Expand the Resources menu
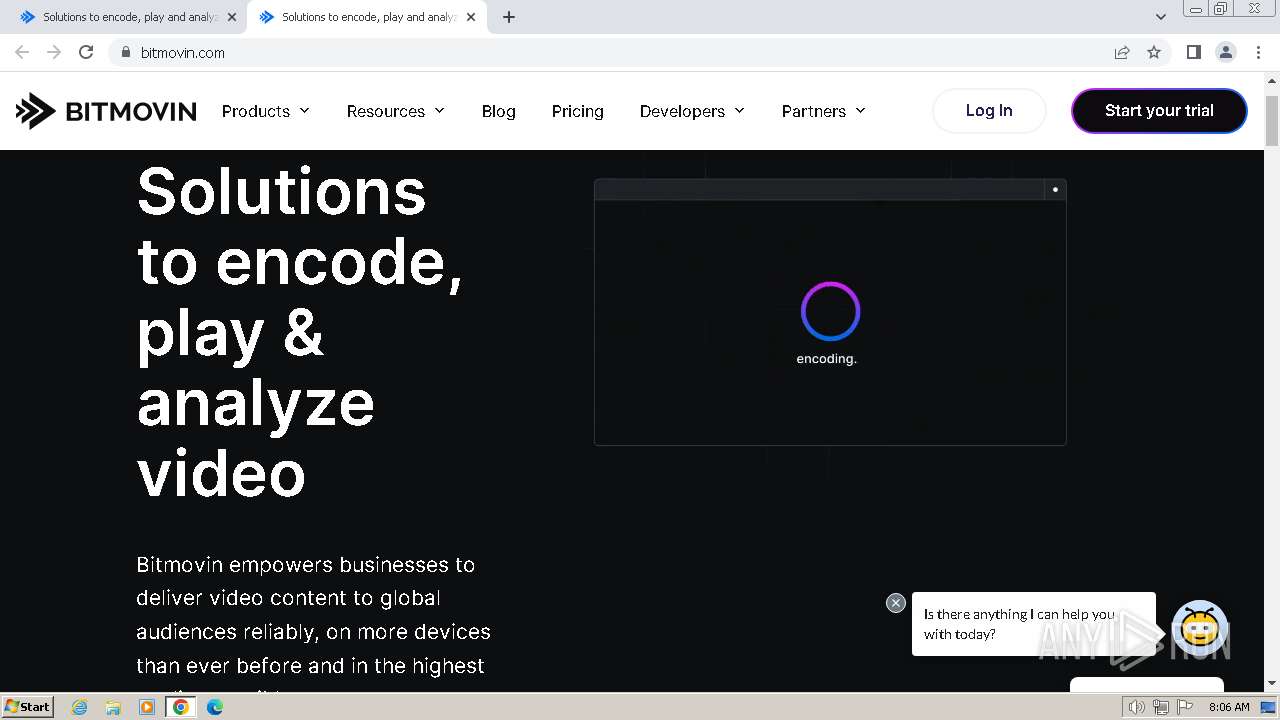The image size is (1280, 720). pyautogui.click(x=396, y=111)
